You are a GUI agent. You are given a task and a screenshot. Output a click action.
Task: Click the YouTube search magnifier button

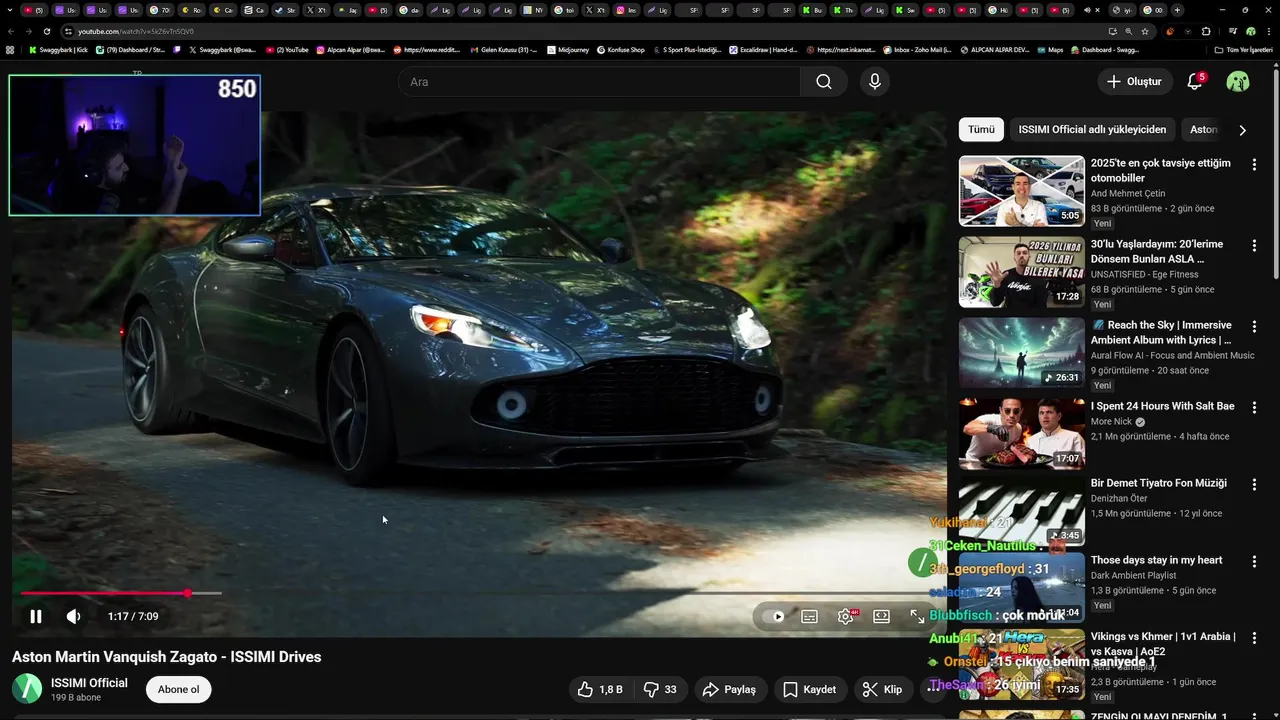click(x=824, y=82)
